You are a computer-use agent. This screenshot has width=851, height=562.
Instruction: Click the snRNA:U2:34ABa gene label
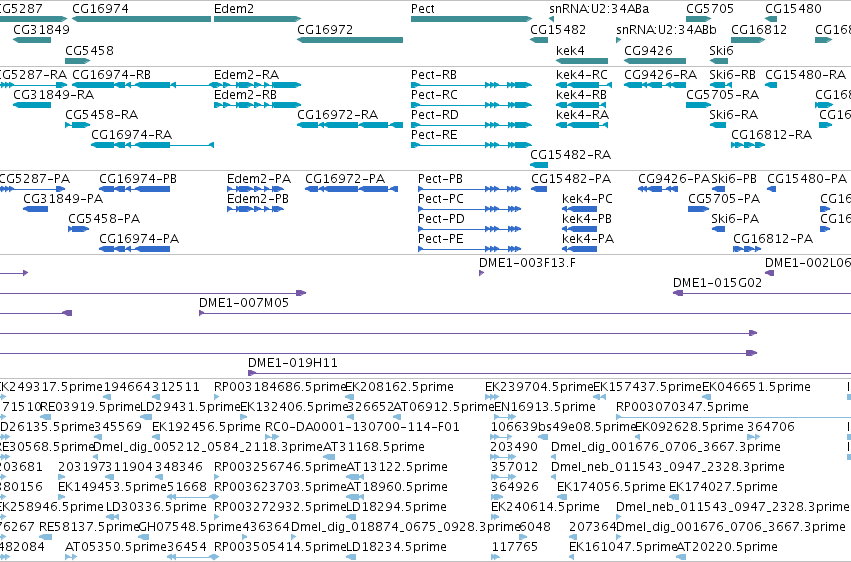coord(599,9)
